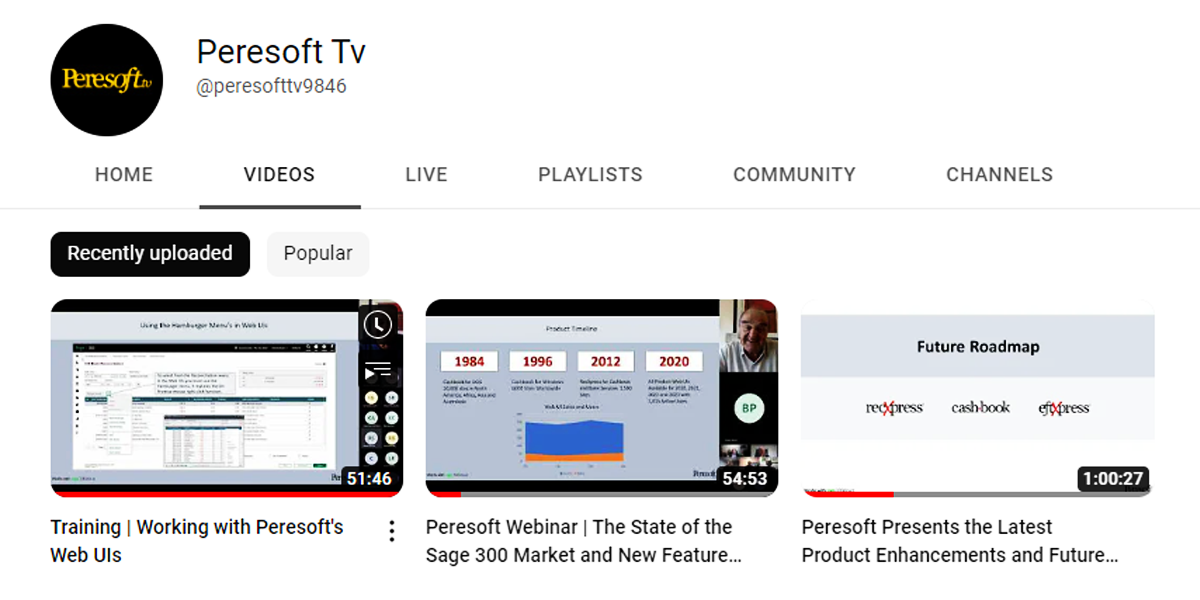Open more options menu for Training video
Image resolution: width=1200 pixels, height=600 pixels.
coord(392,531)
